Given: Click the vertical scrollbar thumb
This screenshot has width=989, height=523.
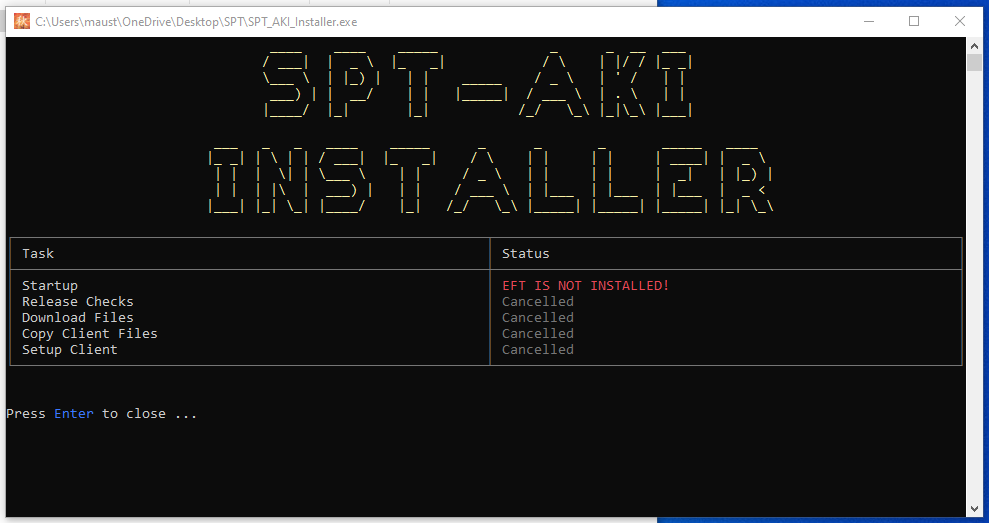Looking at the screenshot, I should [974, 63].
